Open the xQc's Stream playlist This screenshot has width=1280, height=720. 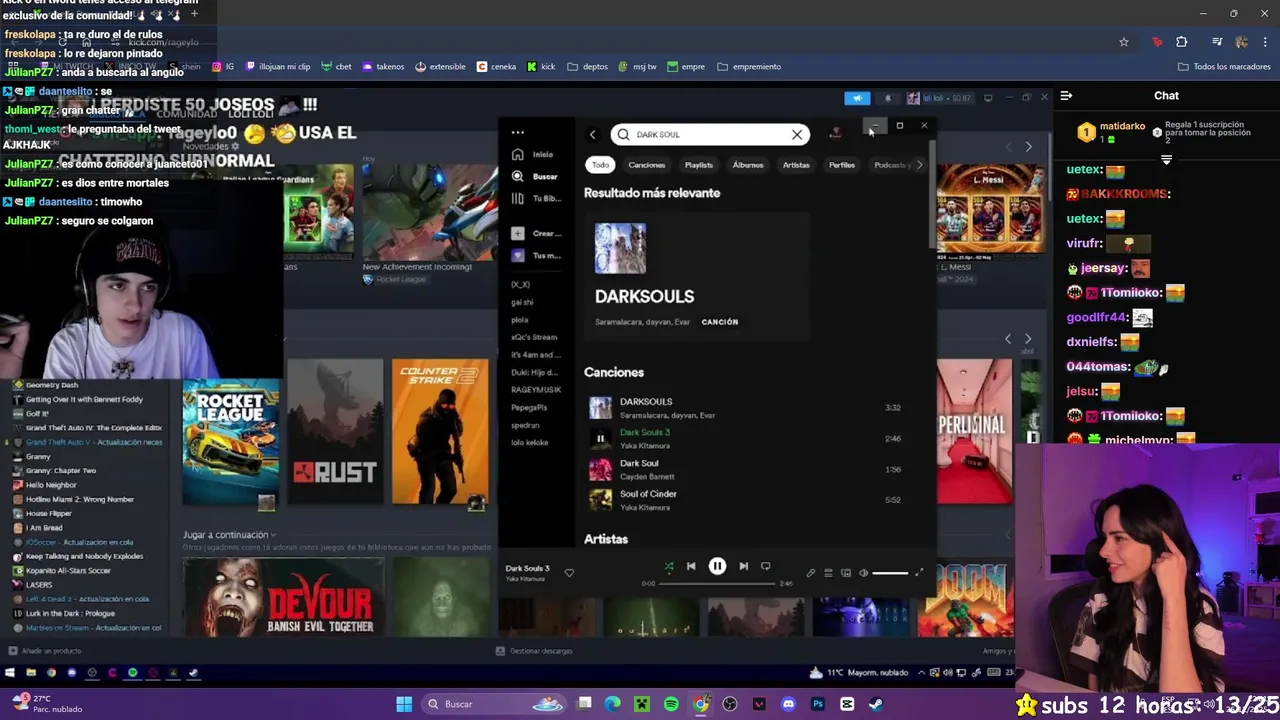(x=534, y=337)
